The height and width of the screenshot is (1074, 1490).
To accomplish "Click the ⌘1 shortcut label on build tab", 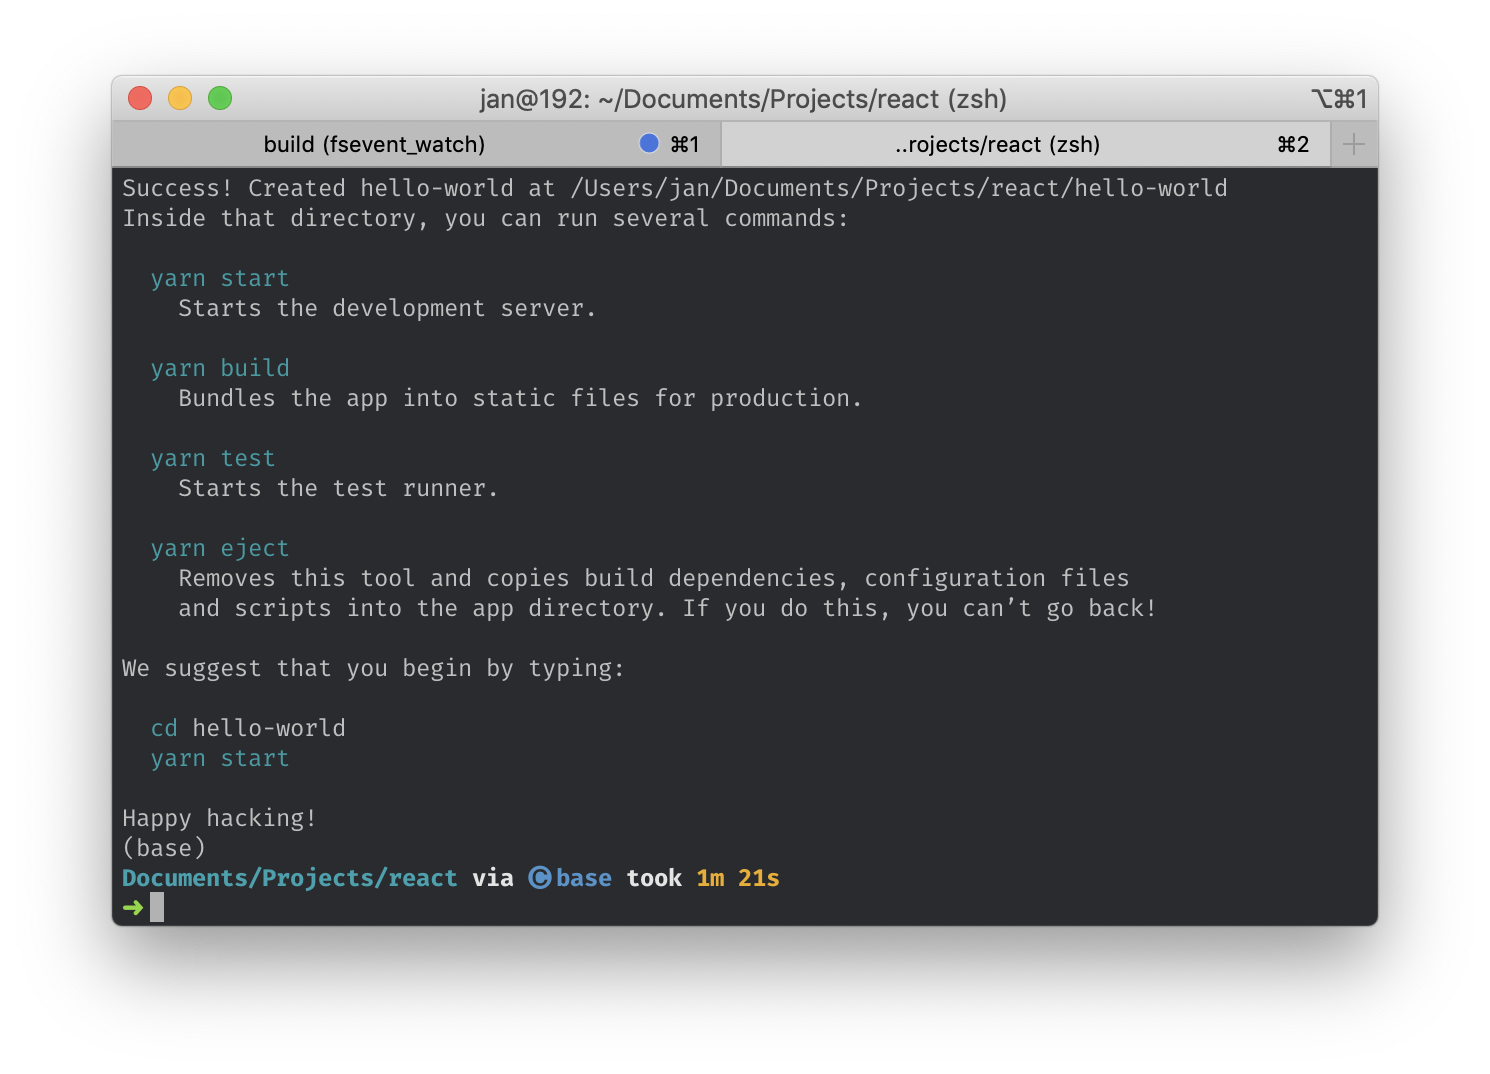I will [685, 144].
